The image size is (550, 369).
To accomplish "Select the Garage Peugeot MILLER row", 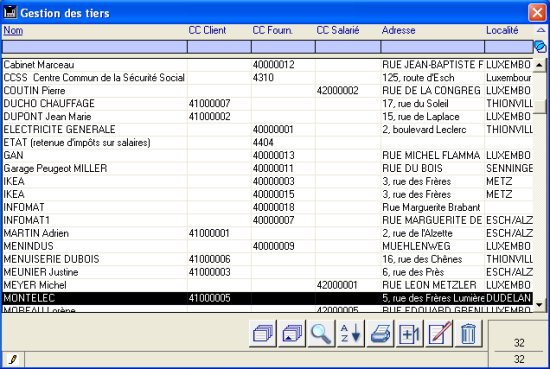I will (268, 168).
